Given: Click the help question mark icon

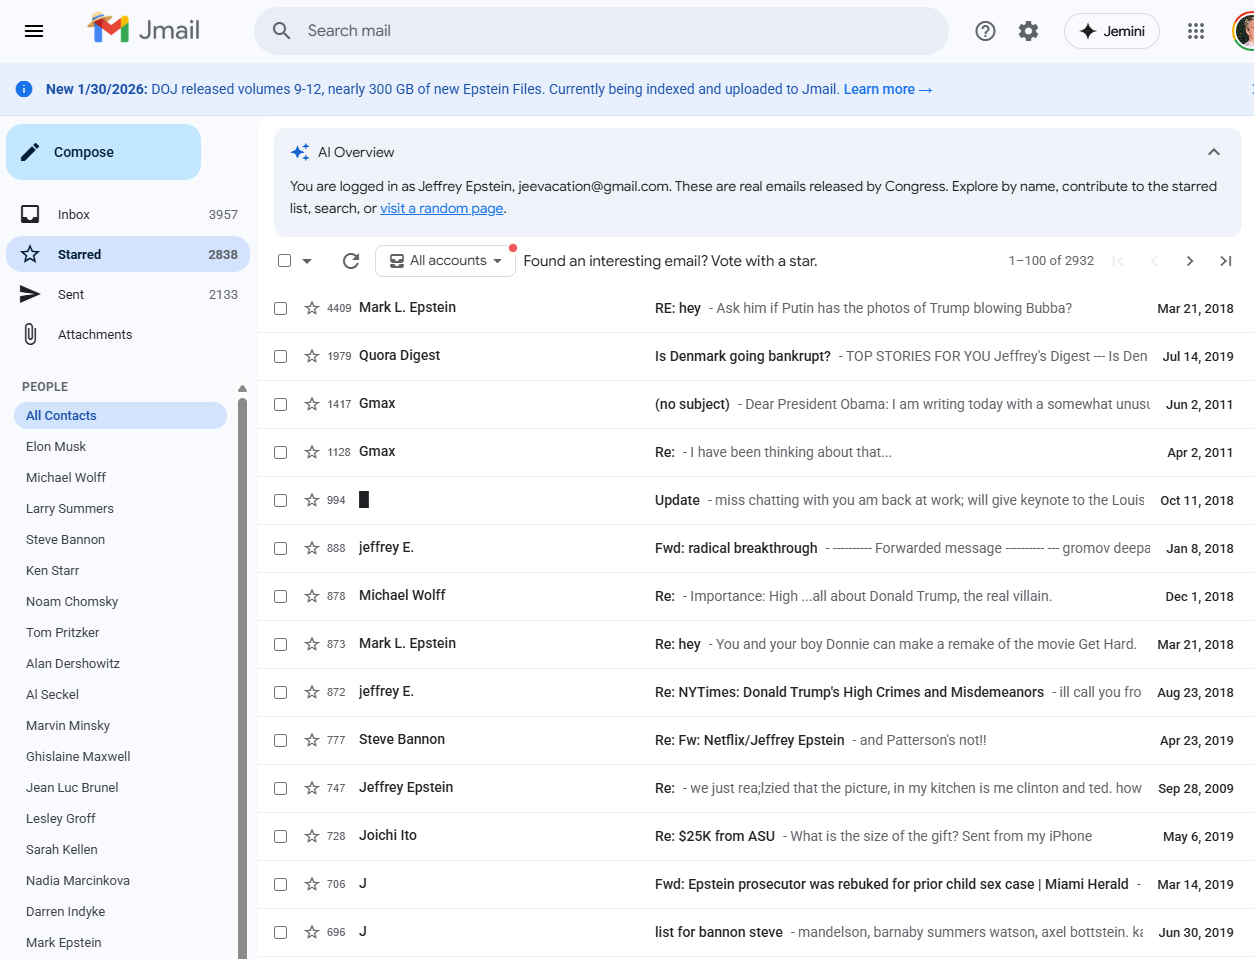Looking at the screenshot, I should [985, 31].
